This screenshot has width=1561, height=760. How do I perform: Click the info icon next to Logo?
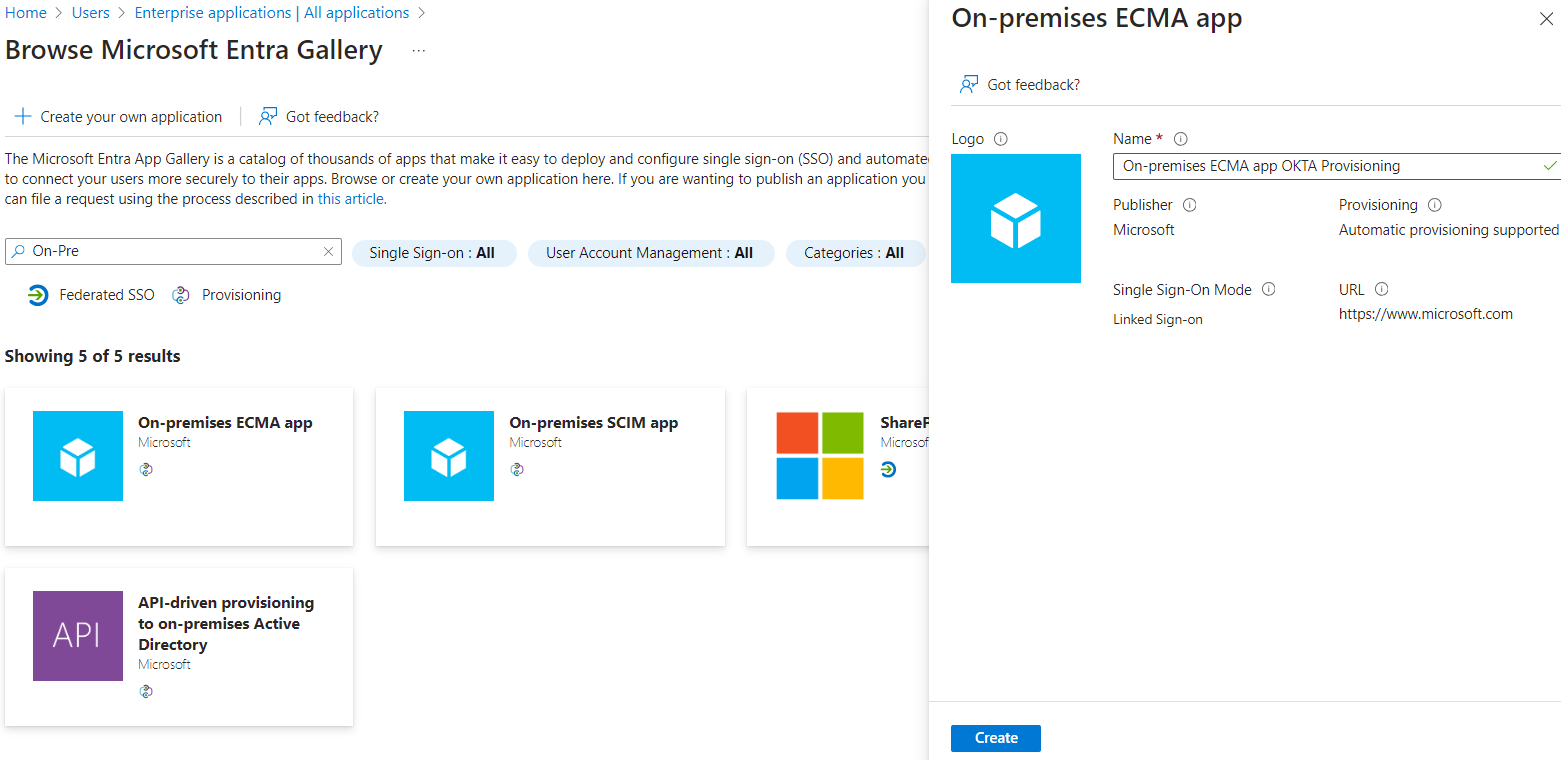pyautogui.click(x=1000, y=139)
